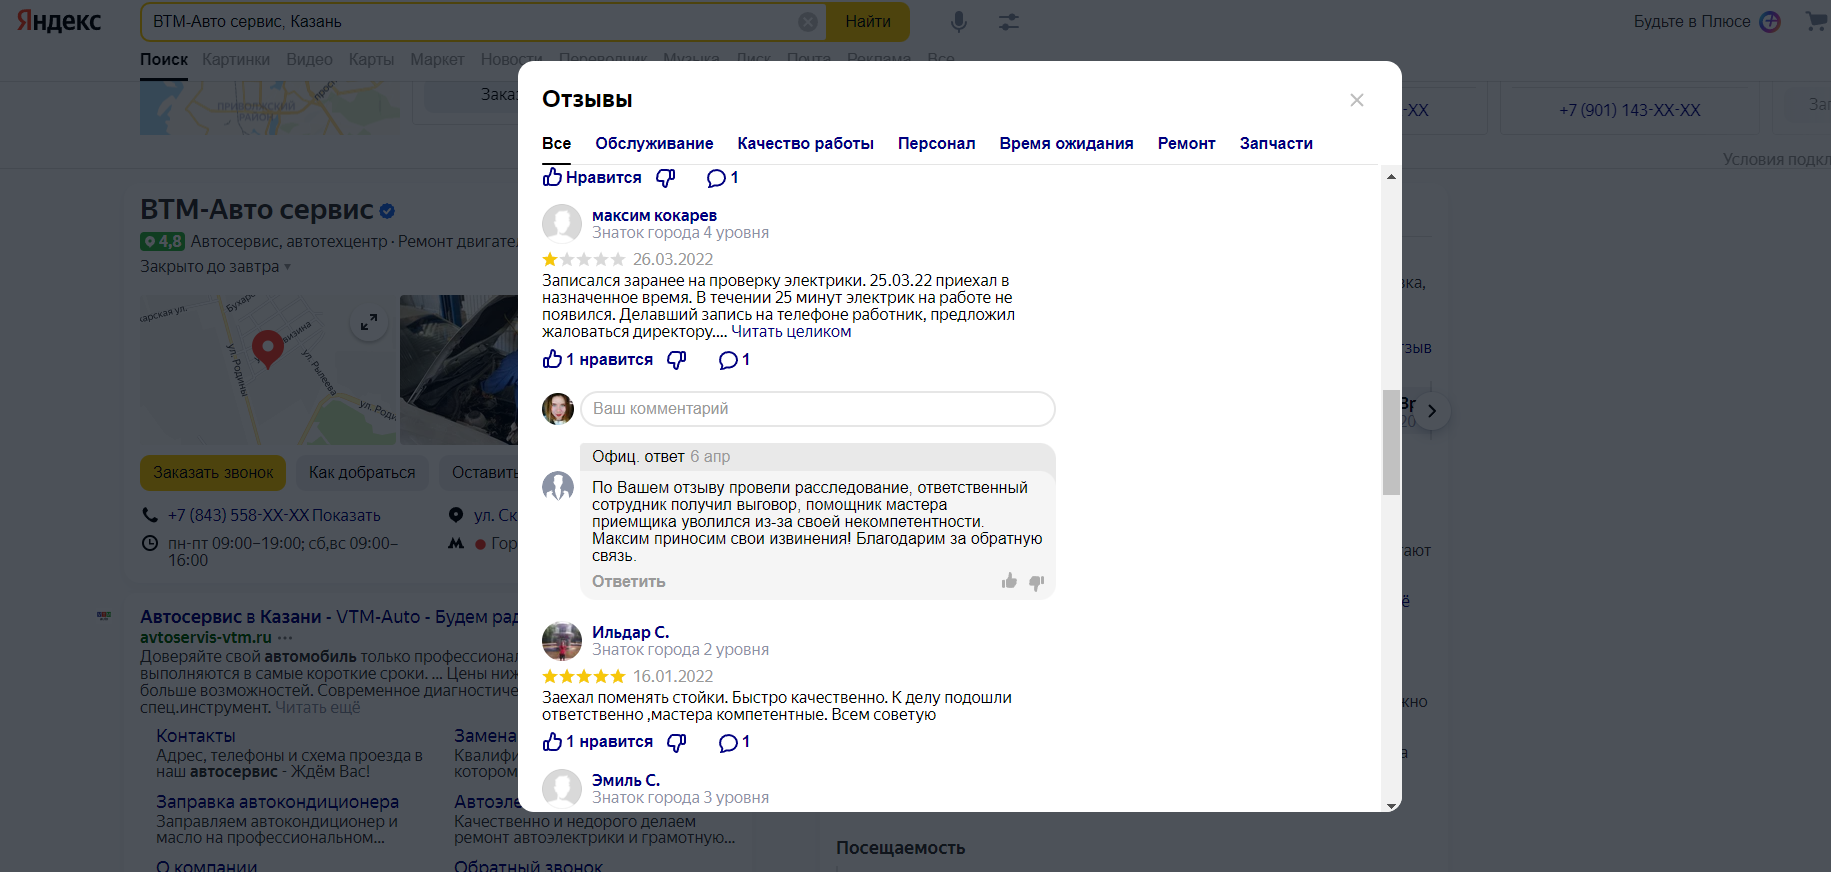
Task: Click the verified badge next to ВТМ-Авто сервис
Action: click(x=387, y=211)
